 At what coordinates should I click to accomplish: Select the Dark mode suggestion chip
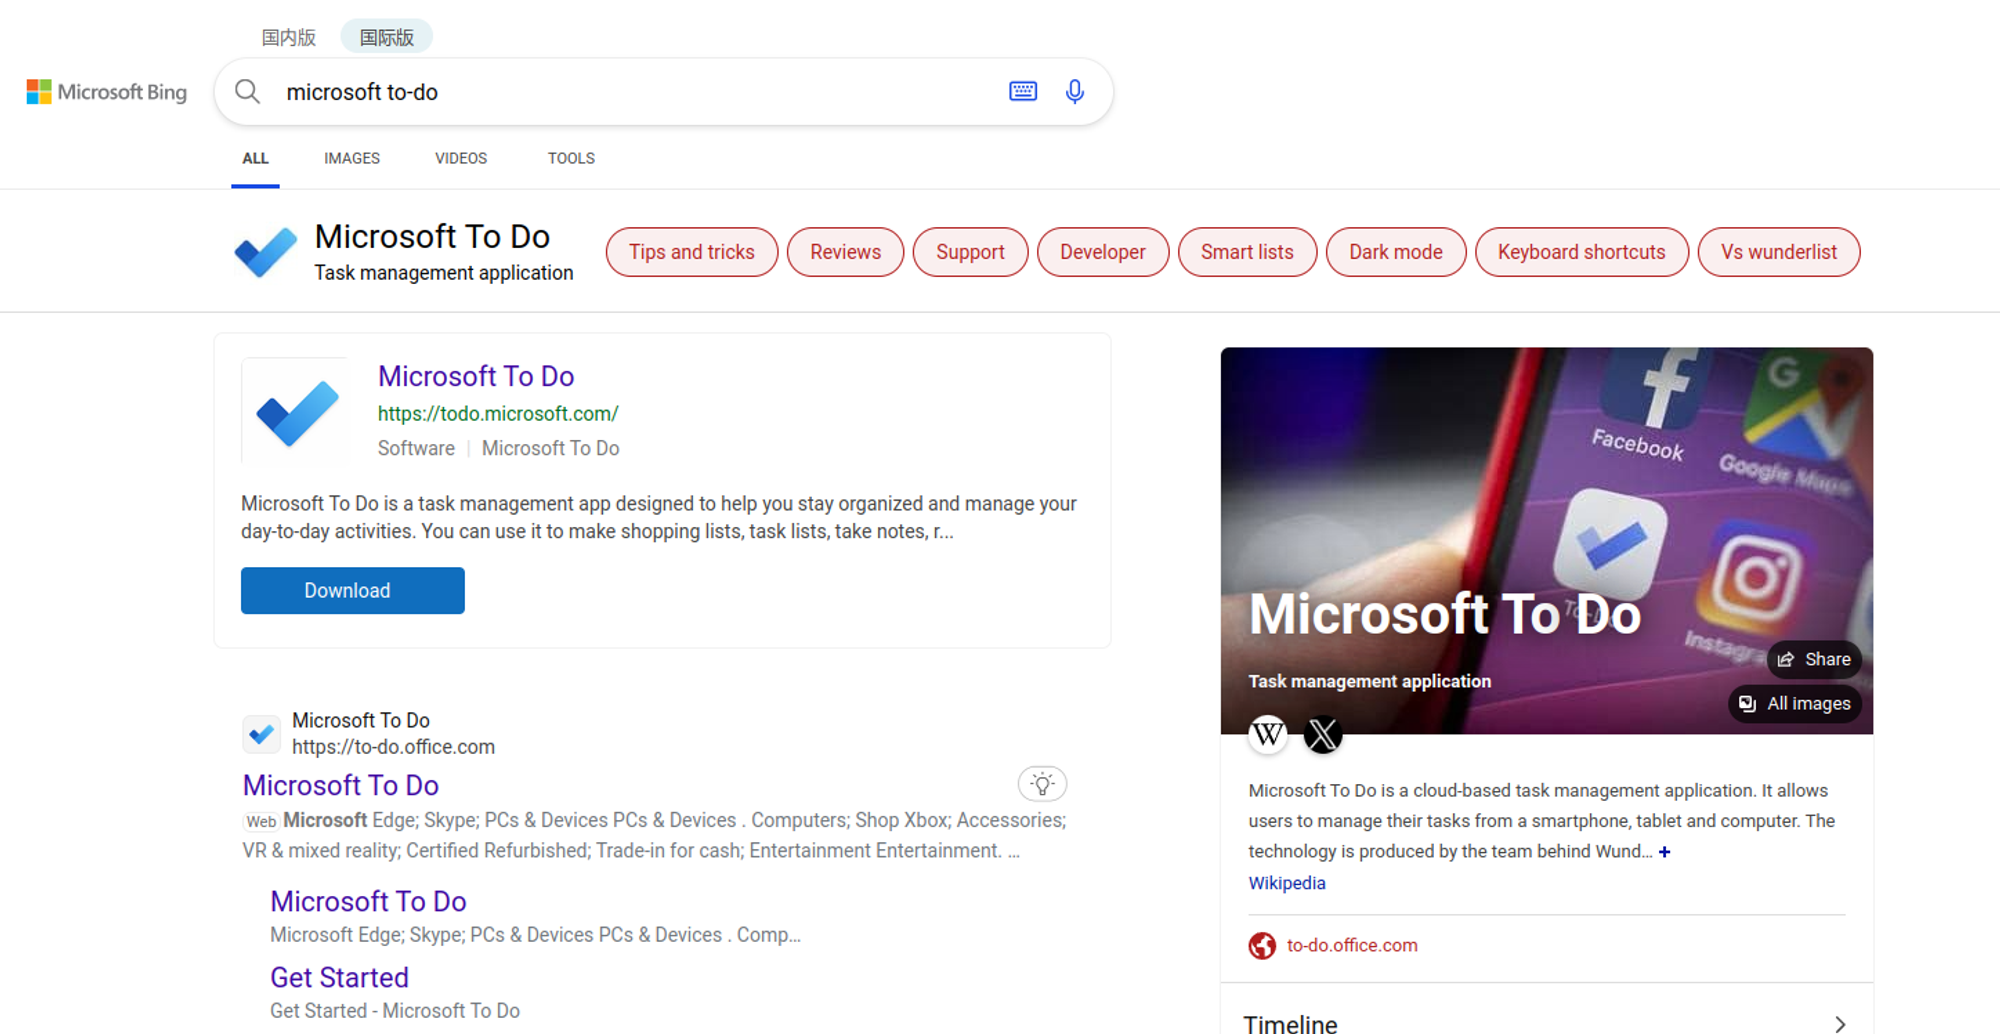point(1395,252)
